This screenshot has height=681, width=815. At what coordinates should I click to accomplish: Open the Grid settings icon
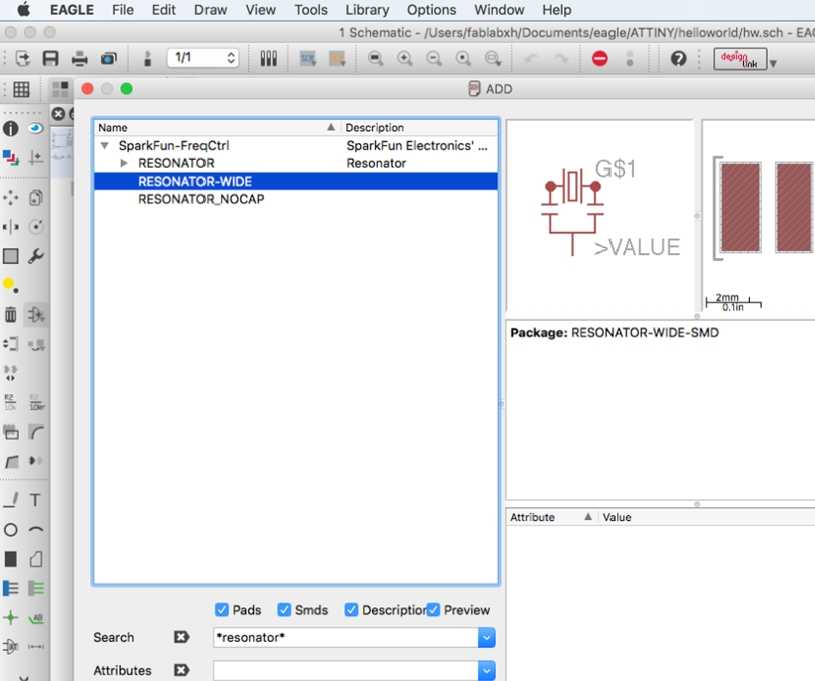[21, 89]
